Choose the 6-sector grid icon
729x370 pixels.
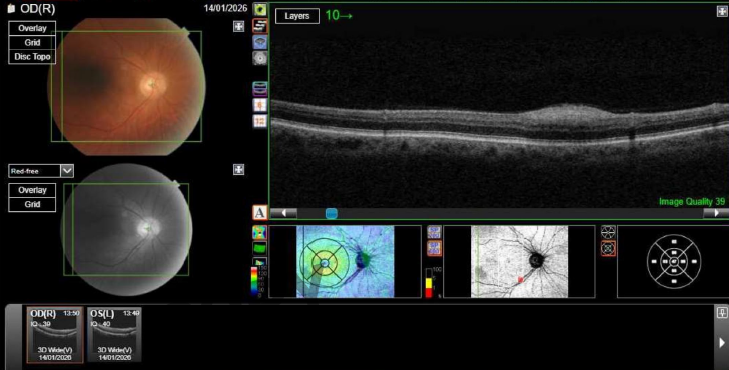point(260,105)
